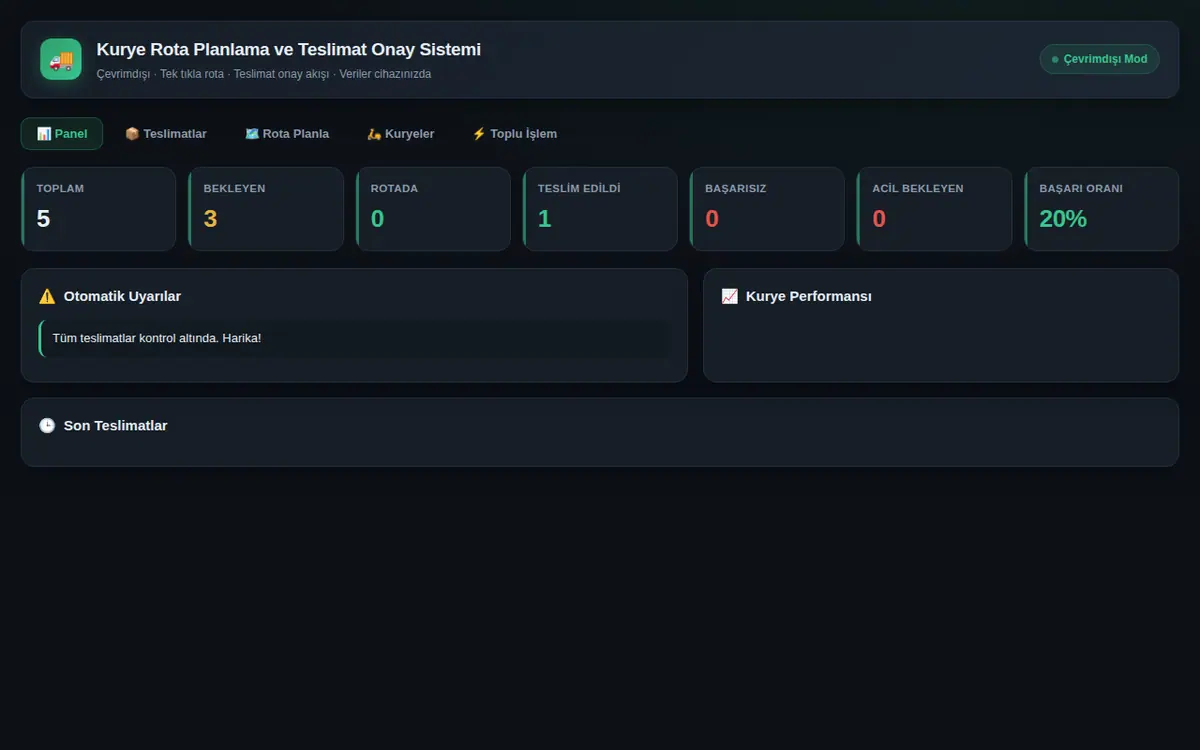The height and width of the screenshot is (750, 1200).
Task: Go to the Rota Planla tab
Action: pos(287,133)
